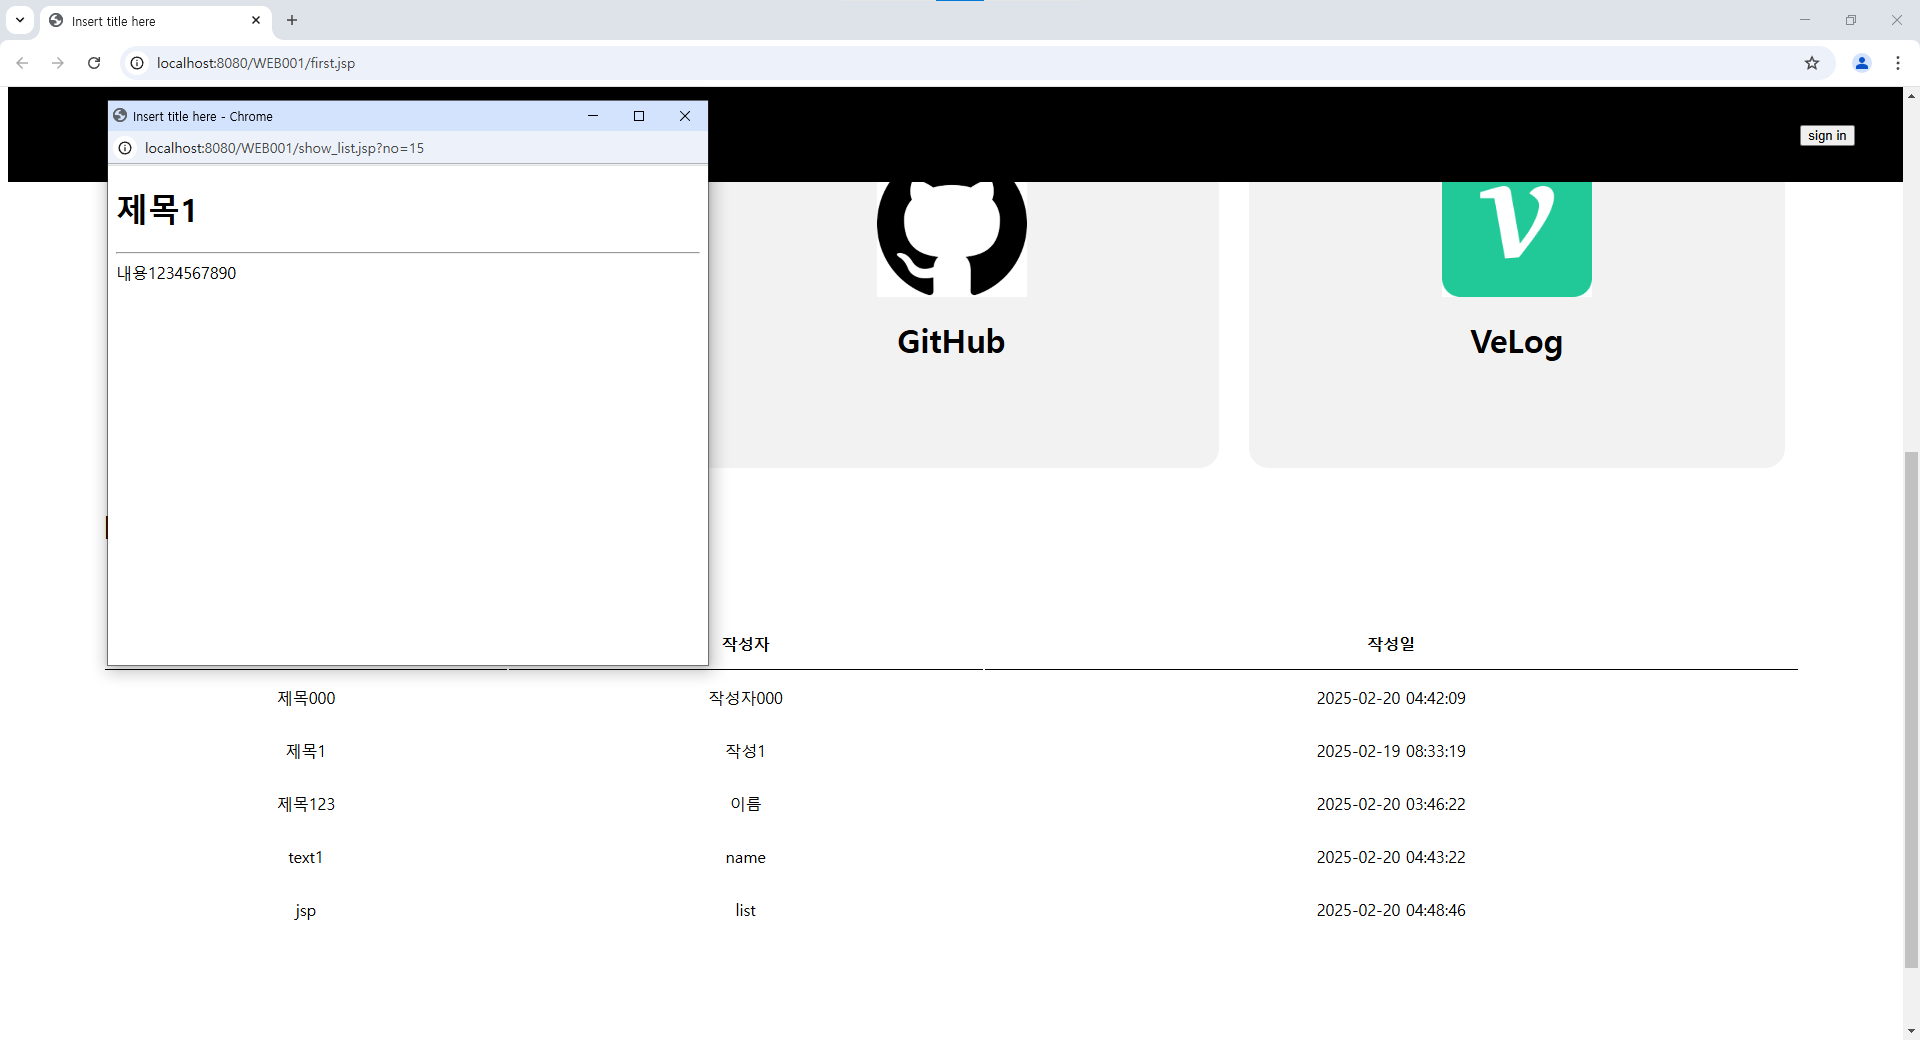Click author cell 작성1
This screenshot has height=1040, width=1920.
coord(746,751)
